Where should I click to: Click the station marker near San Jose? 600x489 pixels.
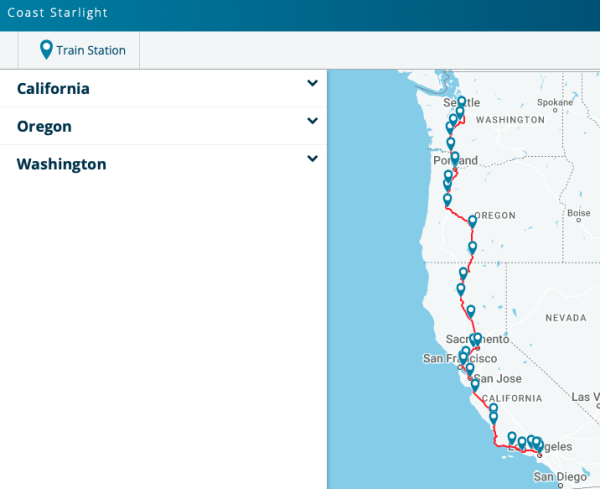[470, 370]
